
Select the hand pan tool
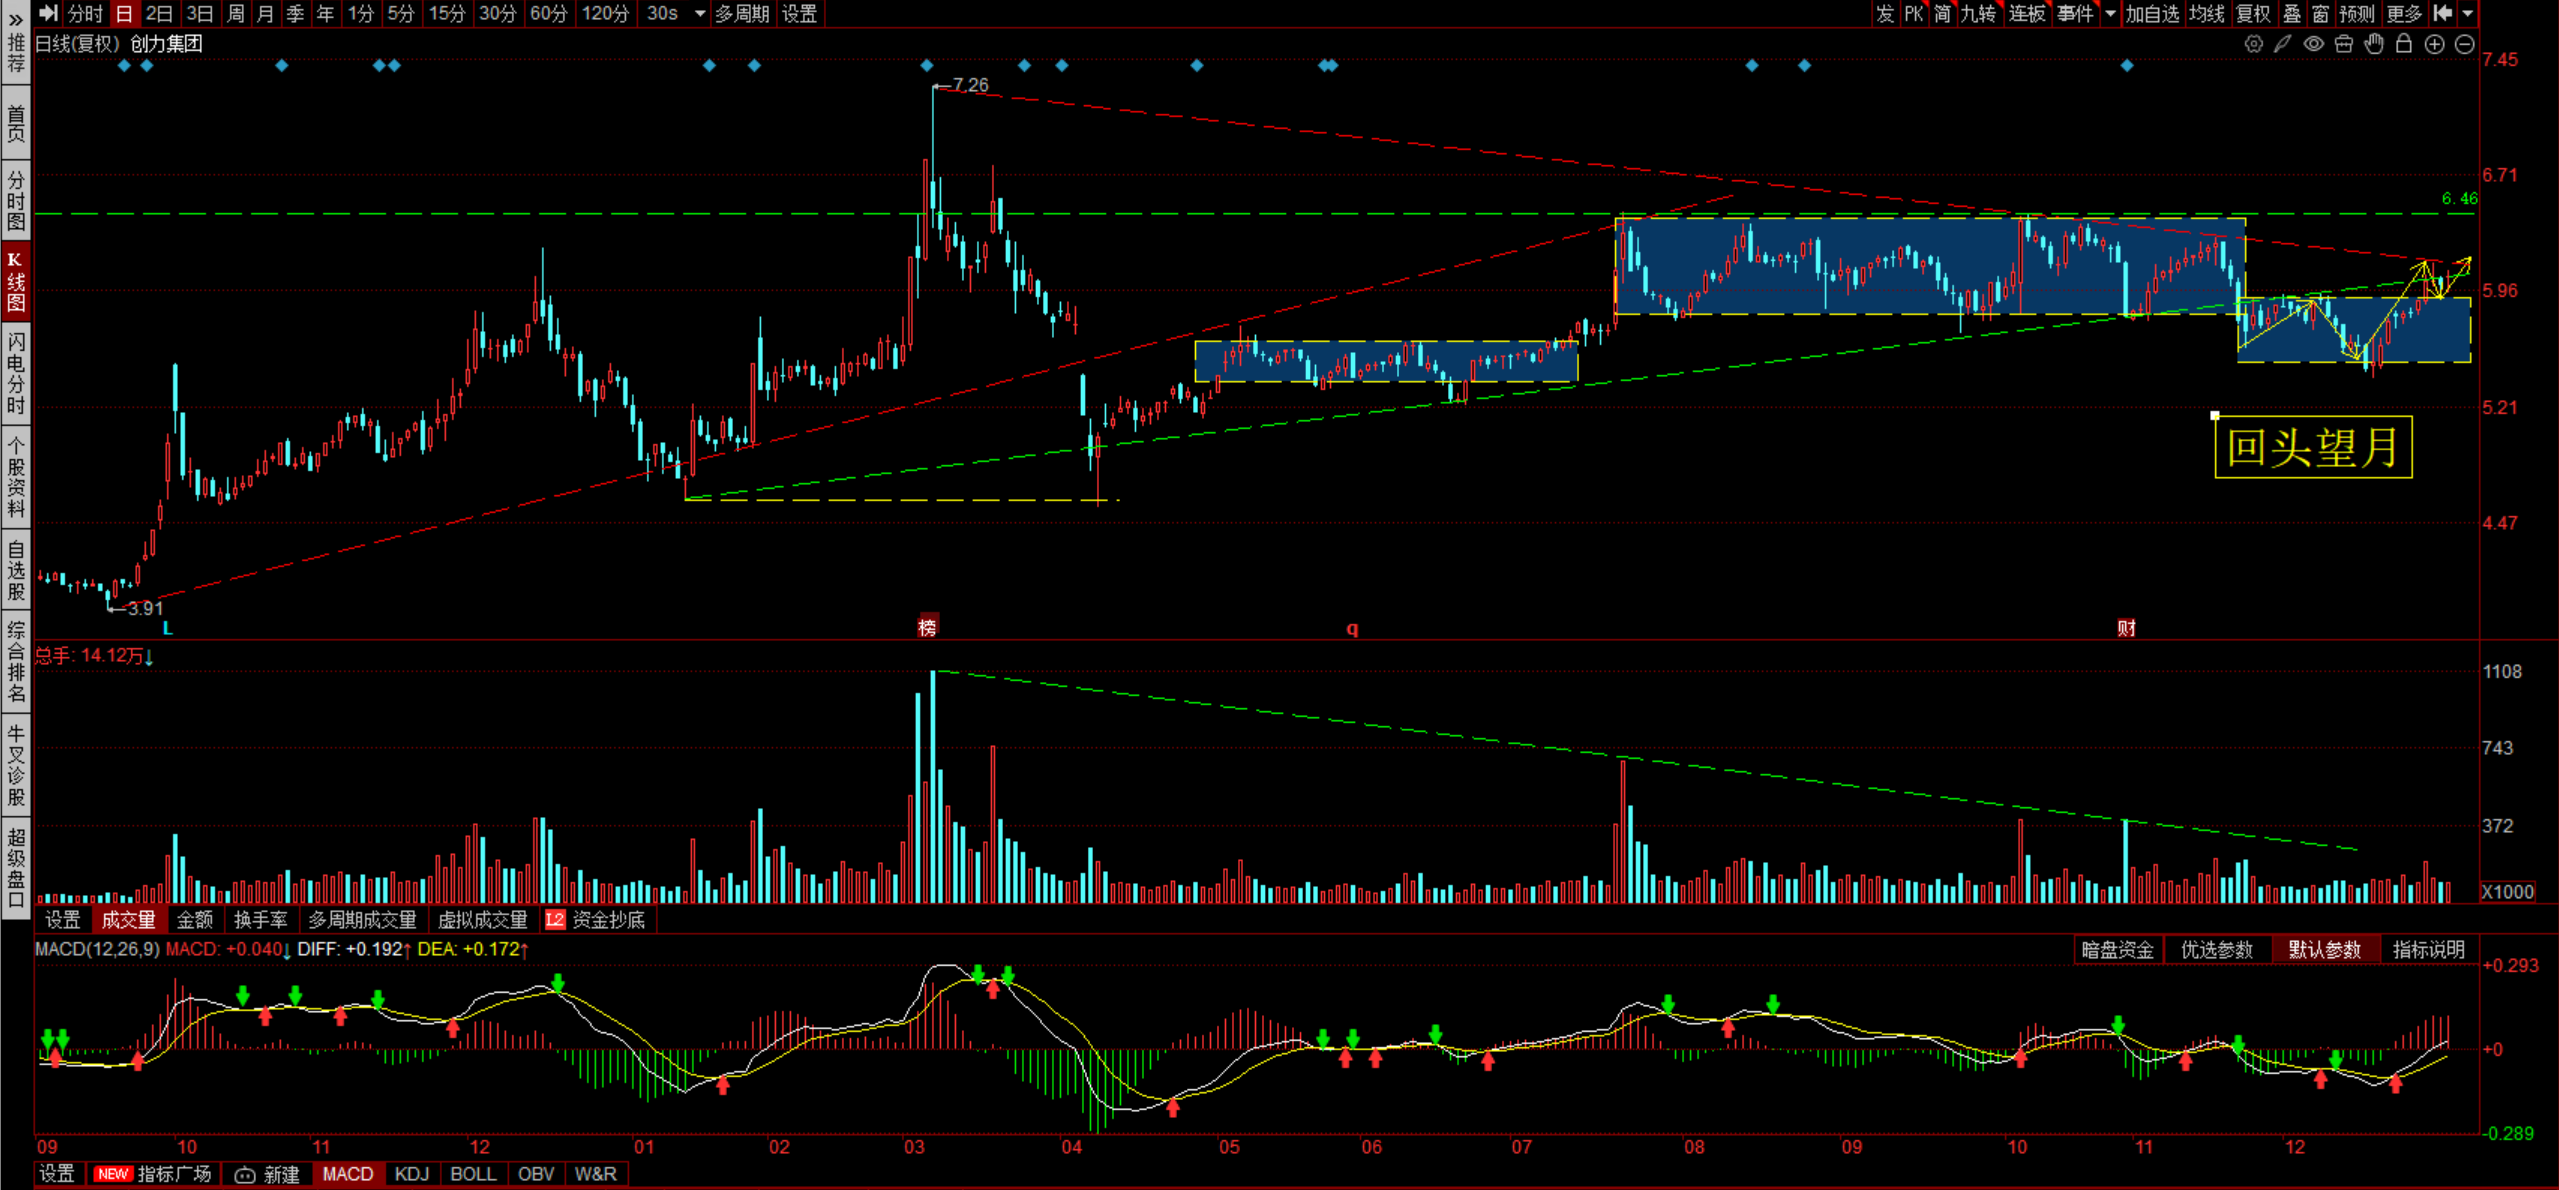pos(2374,44)
